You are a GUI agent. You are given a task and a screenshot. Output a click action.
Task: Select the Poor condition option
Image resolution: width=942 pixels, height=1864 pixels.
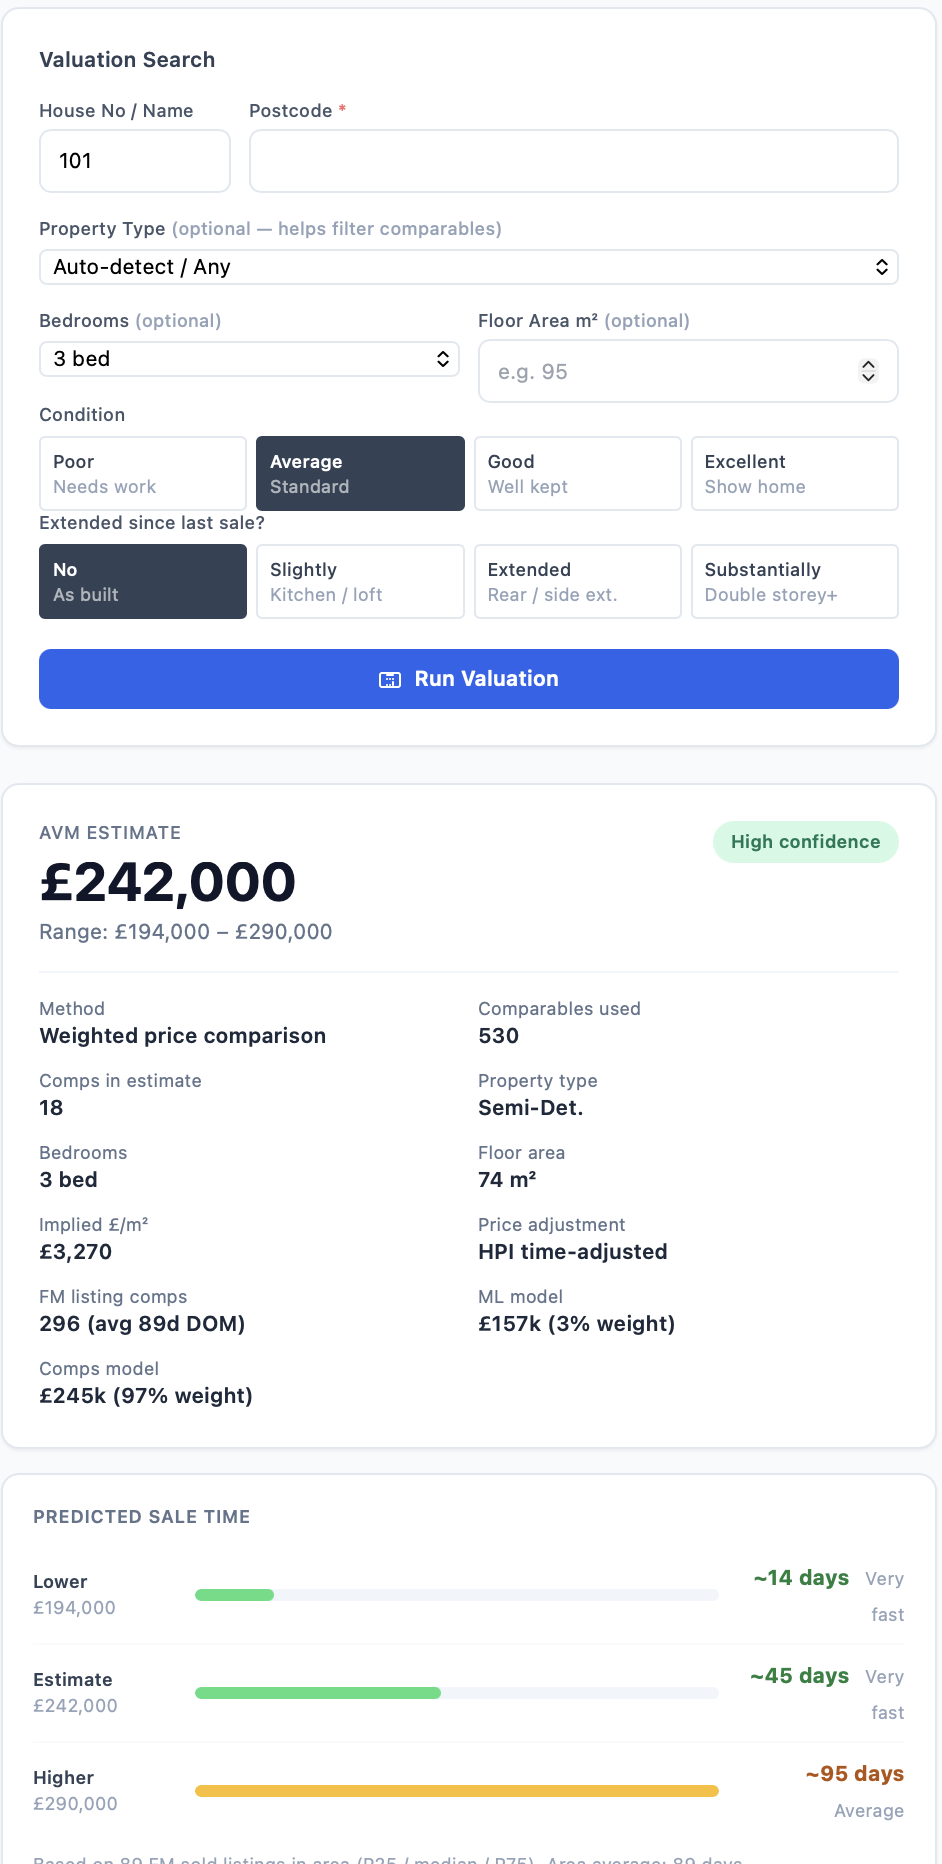pyautogui.click(x=142, y=473)
